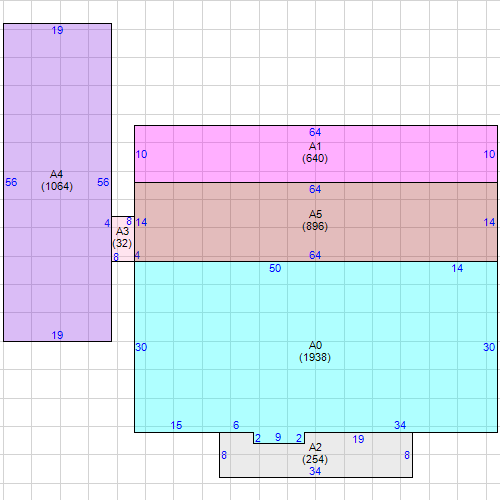The width and height of the screenshot is (500, 500).
Task: Click the A5 (896) area label
Action: pos(315,220)
